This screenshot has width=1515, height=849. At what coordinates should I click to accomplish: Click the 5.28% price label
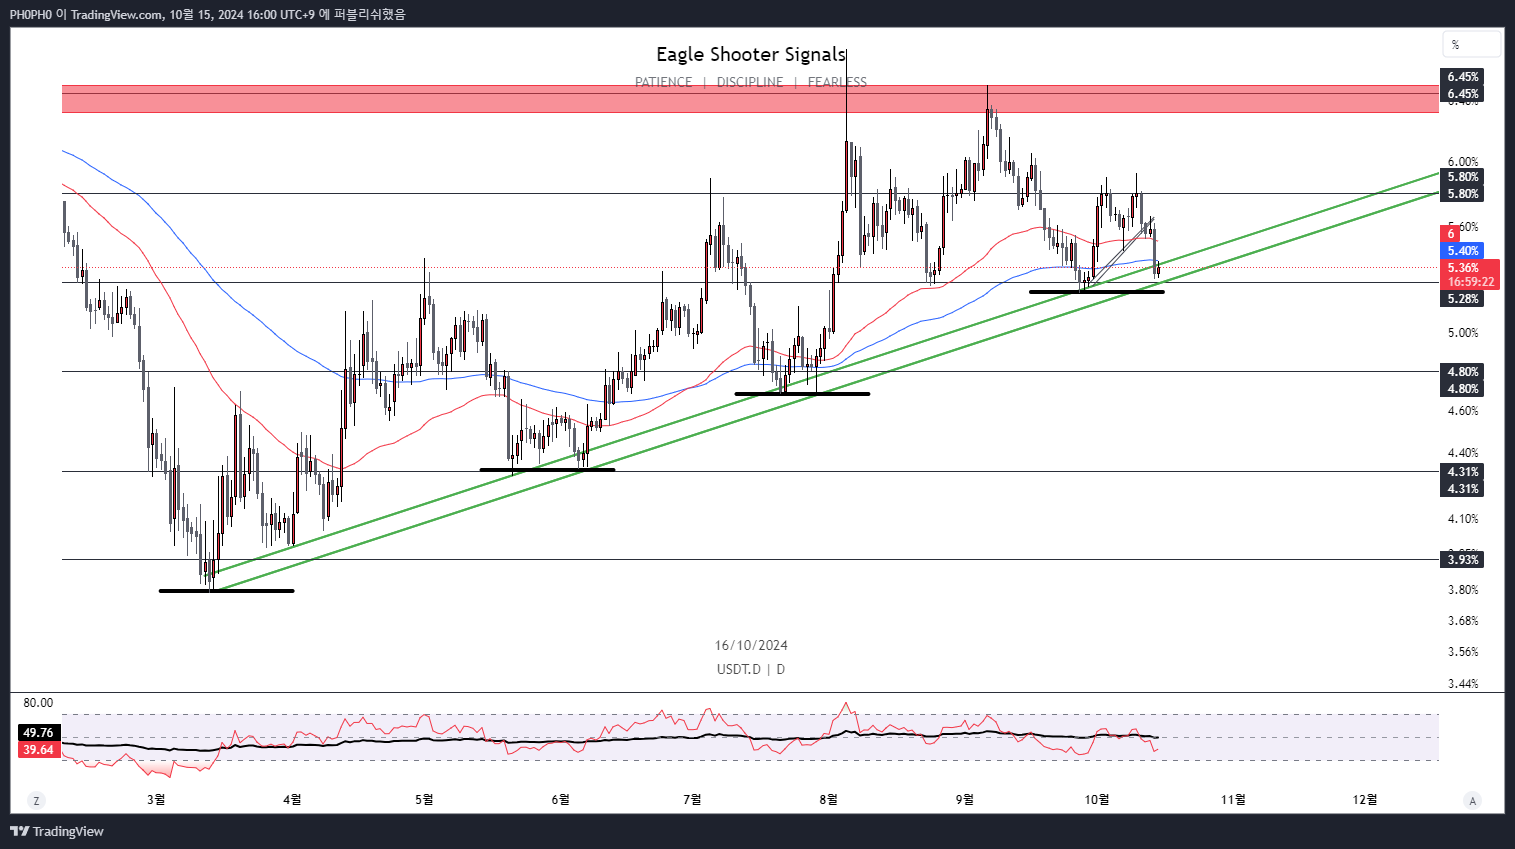click(1463, 299)
